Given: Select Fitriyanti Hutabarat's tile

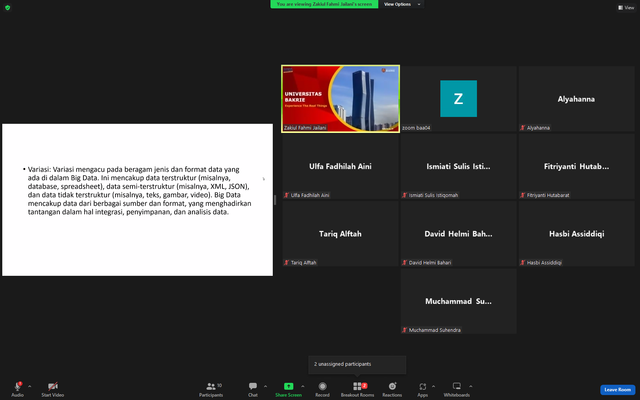Looking at the screenshot, I should click(576, 166).
